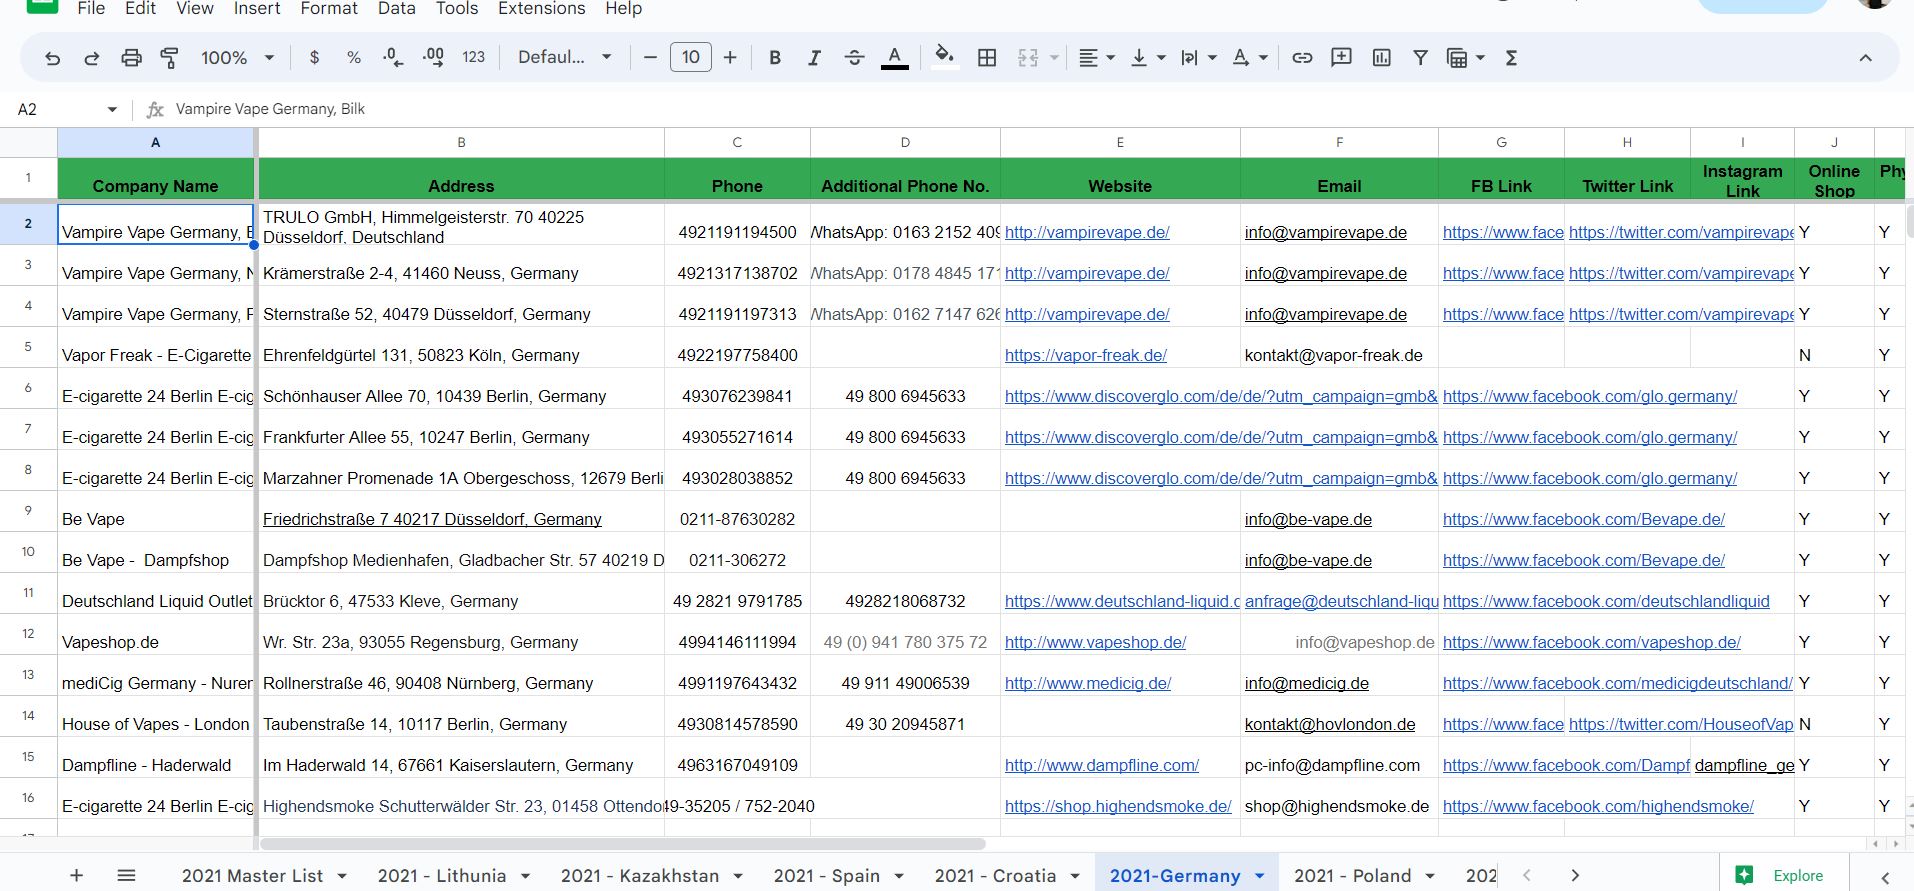Open text rotation dropdown
This screenshot has width=1914, height=891.
[x=1250, y=58]
